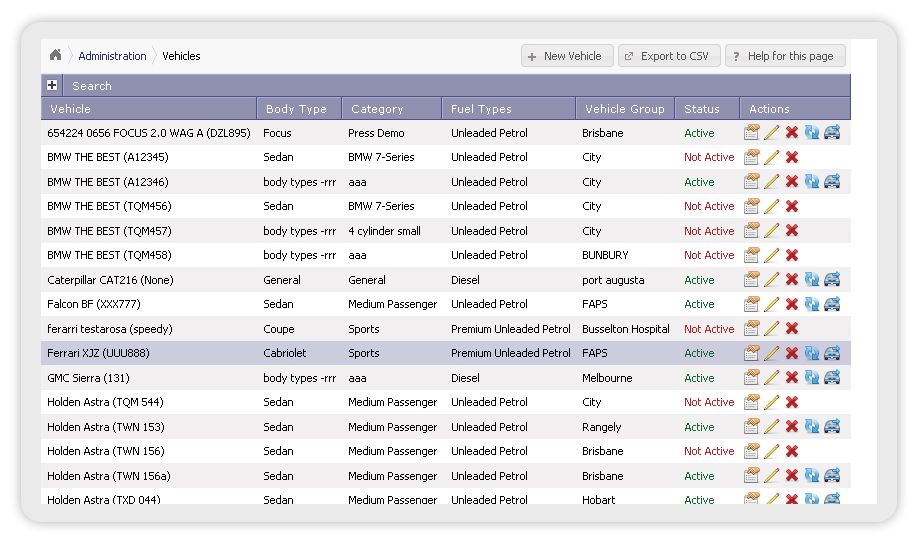This screenshot has height=544, width=918.
Task: Delete the Falcon BF (XXX777) vehicle
Action: [792, 304]
